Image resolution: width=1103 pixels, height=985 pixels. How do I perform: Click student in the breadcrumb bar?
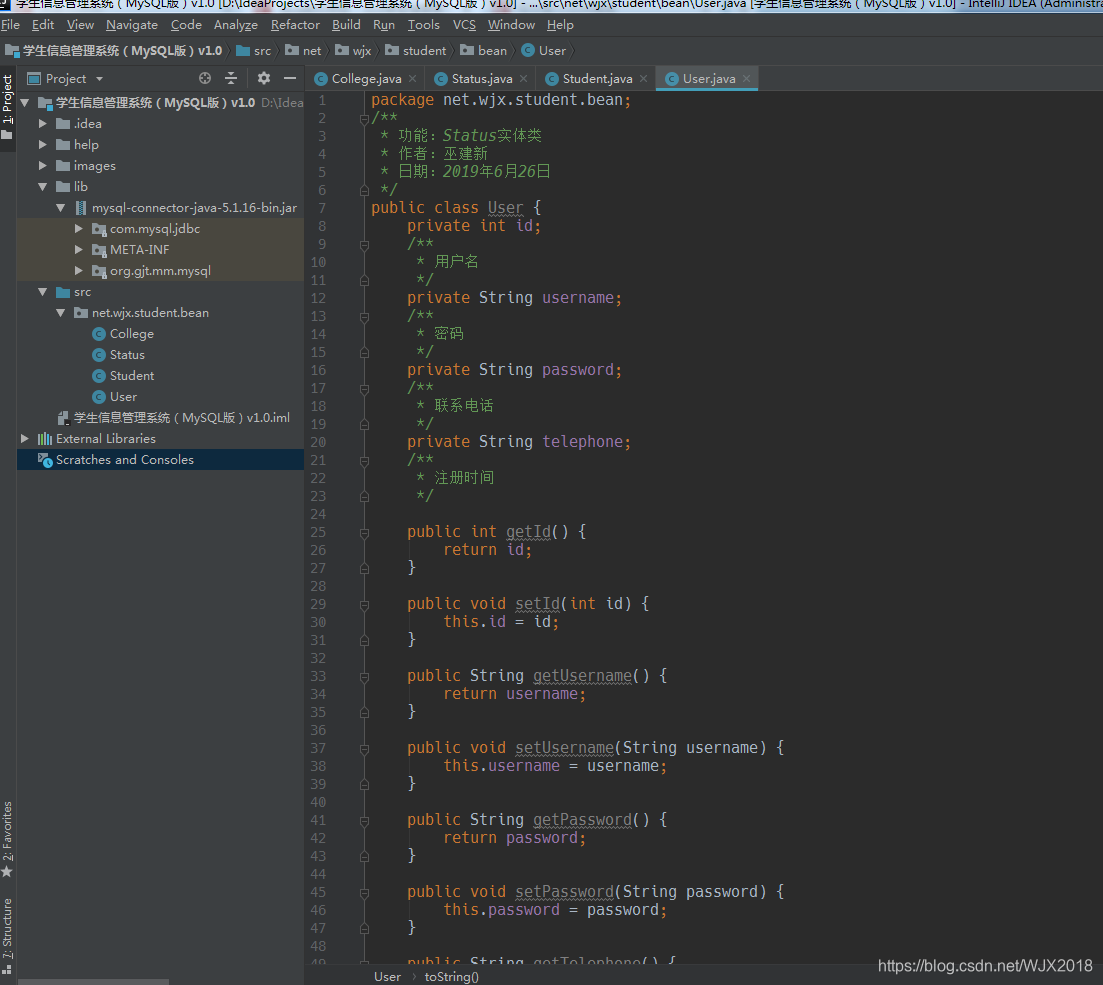pyautogui.click(x=416, y=51)
